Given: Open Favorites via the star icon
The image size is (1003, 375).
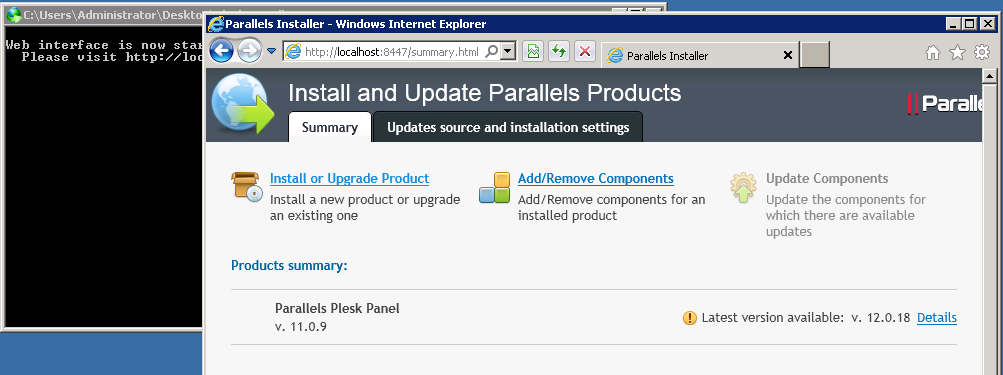Looking at the screenshot, I should (957, 52).
